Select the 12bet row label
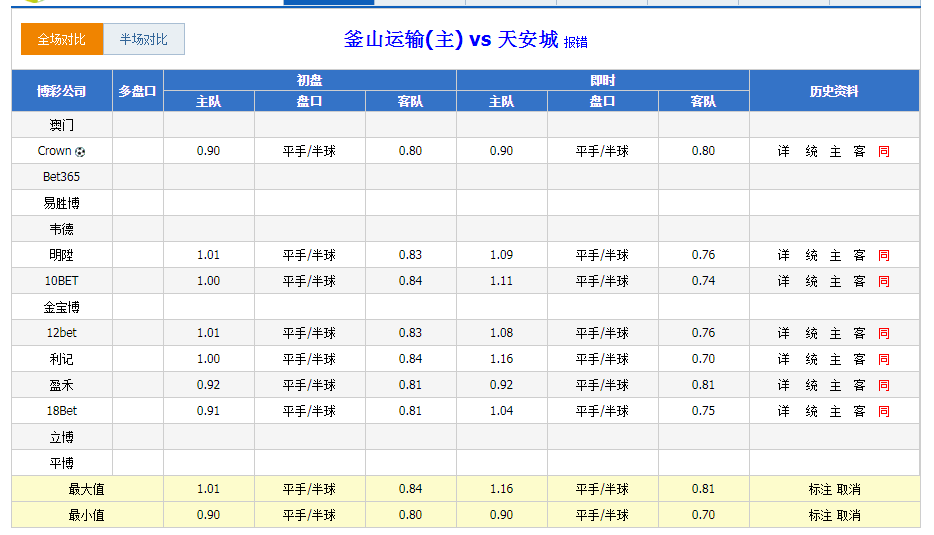 61,333
